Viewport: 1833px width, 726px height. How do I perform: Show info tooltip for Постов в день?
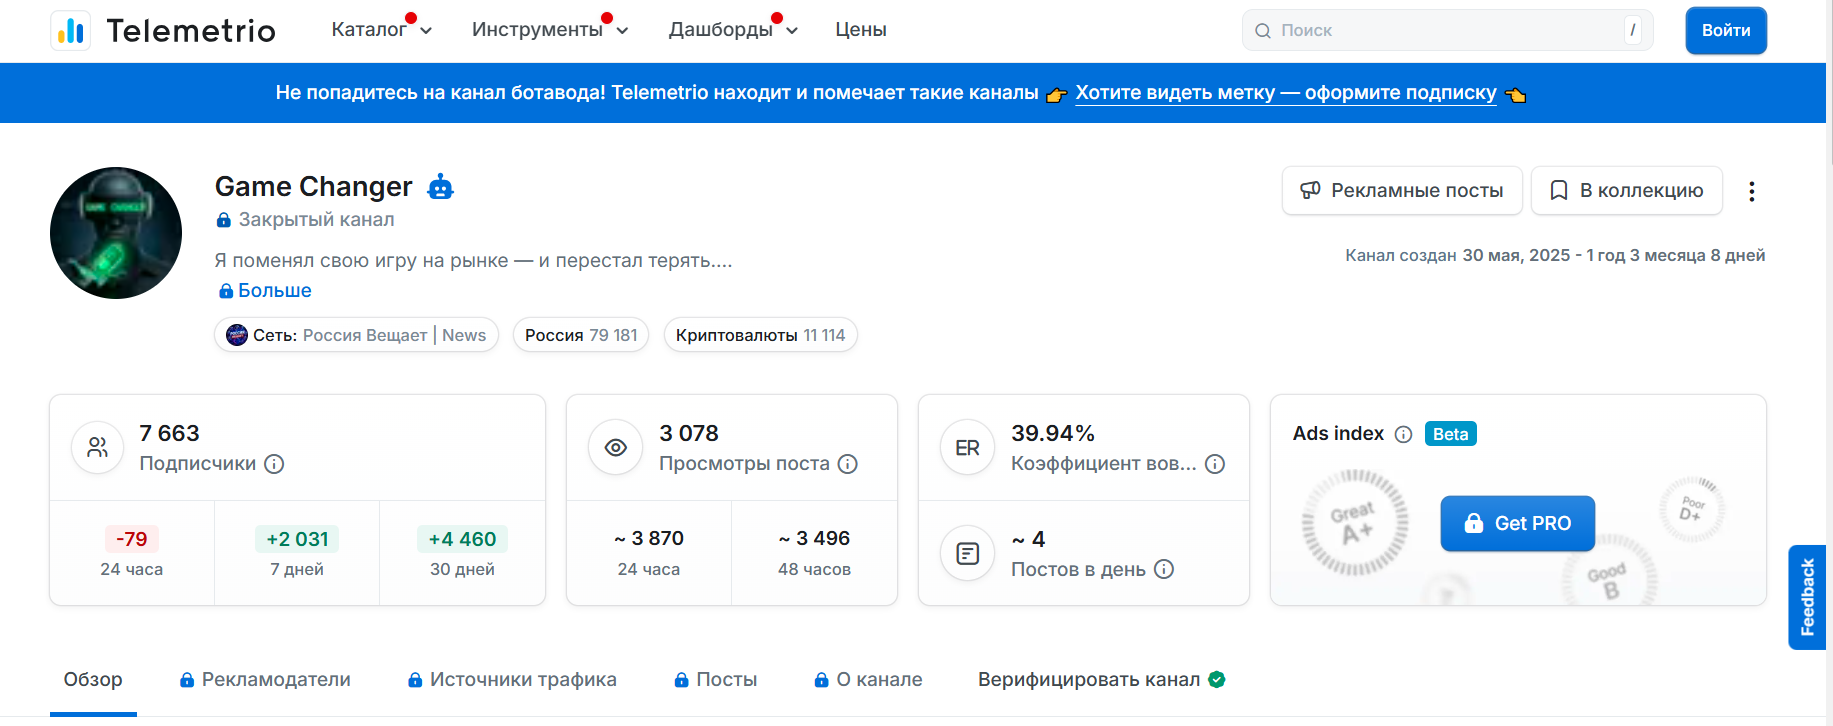point(1164,569)
